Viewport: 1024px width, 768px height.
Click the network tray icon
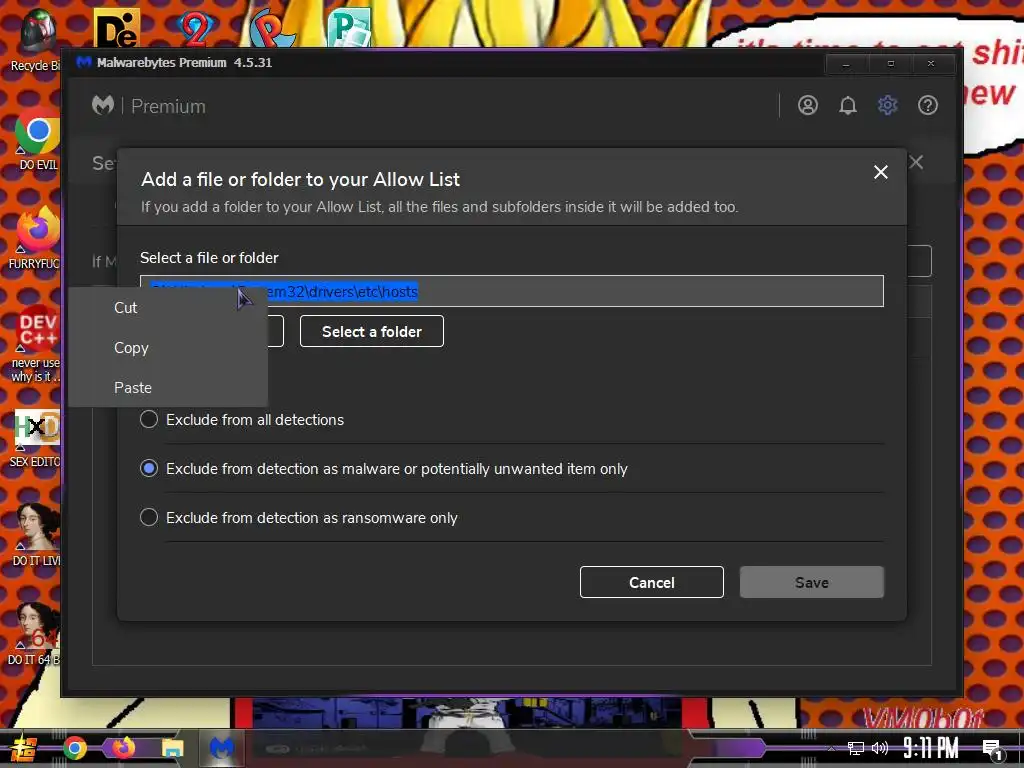[x=855, y=748]
